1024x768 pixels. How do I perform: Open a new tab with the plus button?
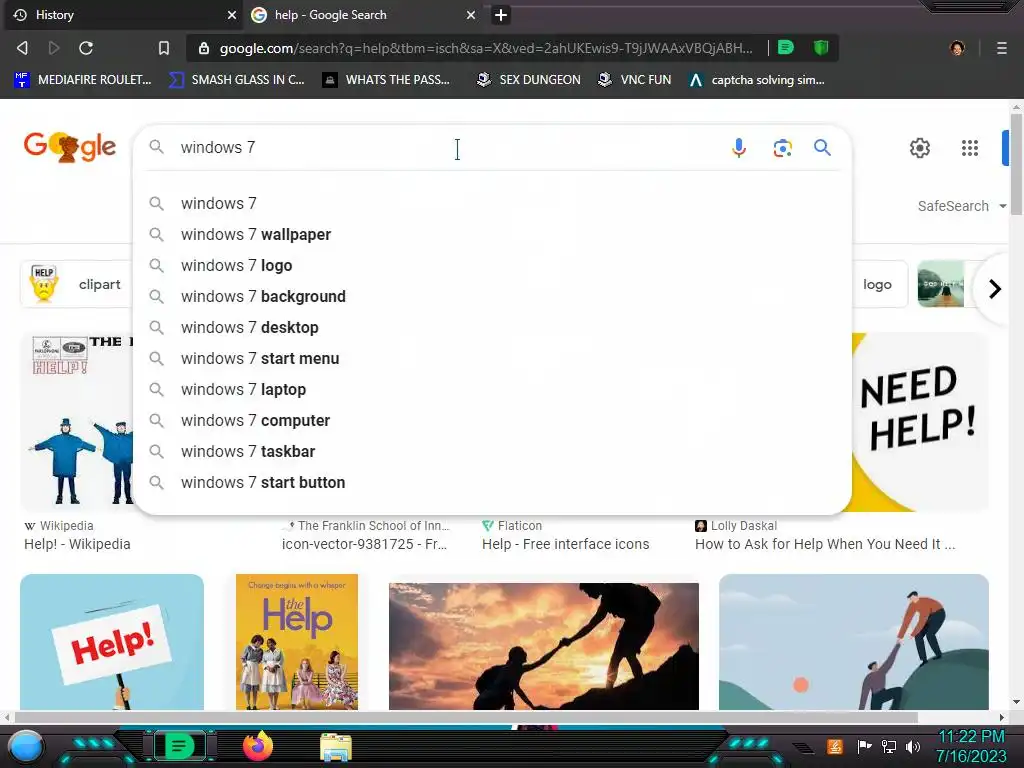tap(501, 15)
